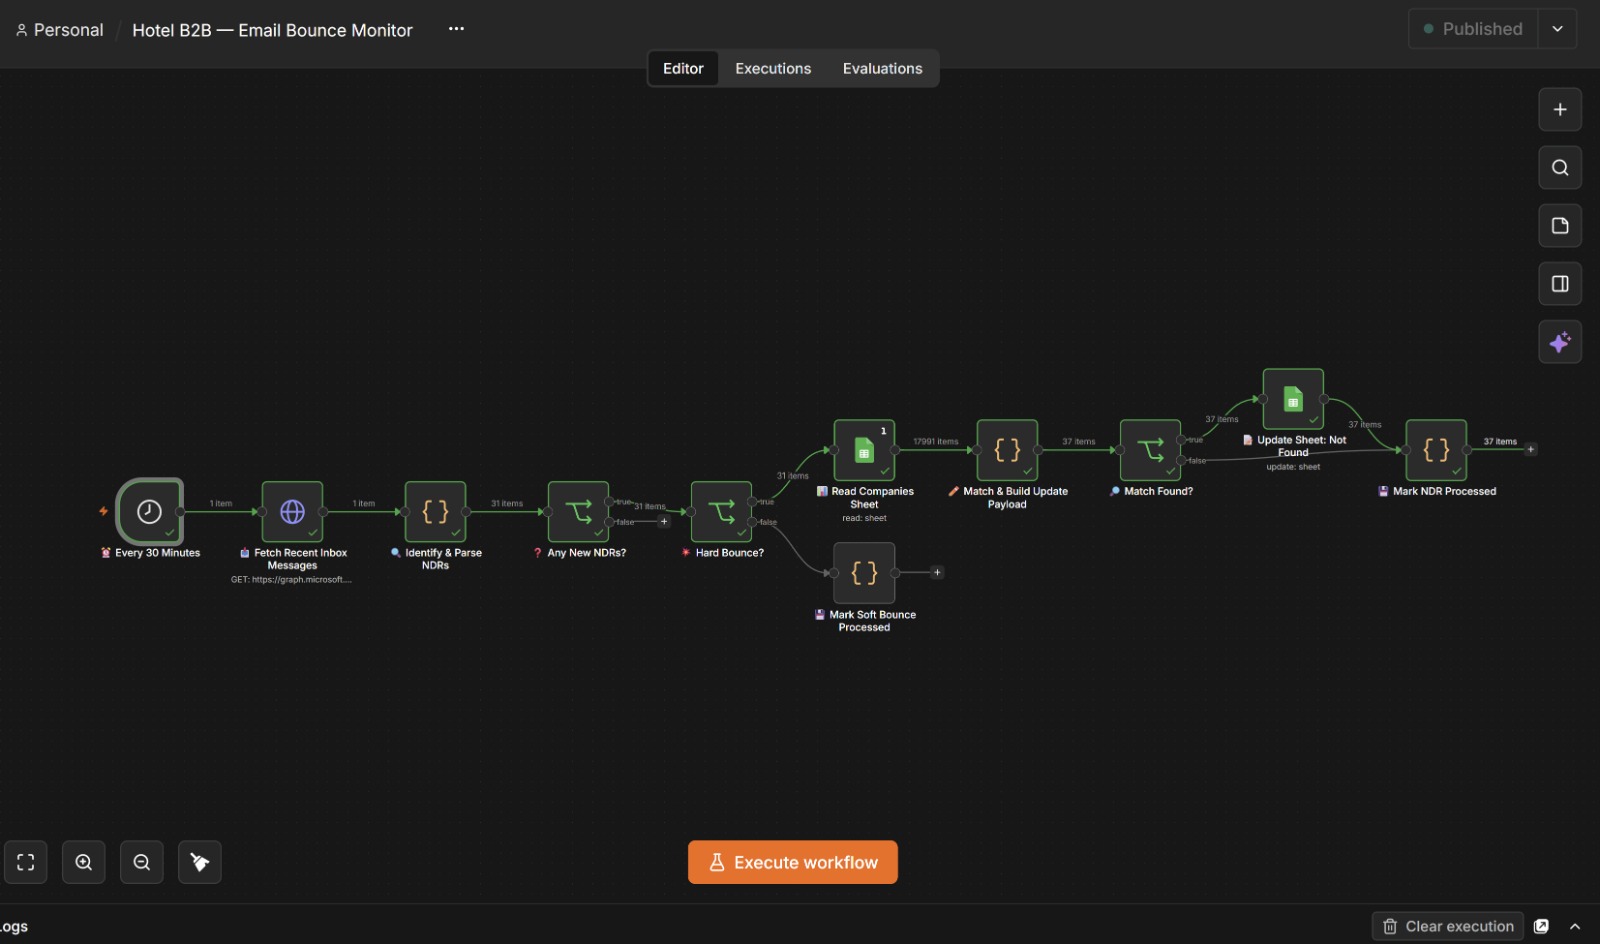This screenshot has height=944, width=1600.
Task: Switch to the Evaluations tab
Action: click(x=882, y=68)
